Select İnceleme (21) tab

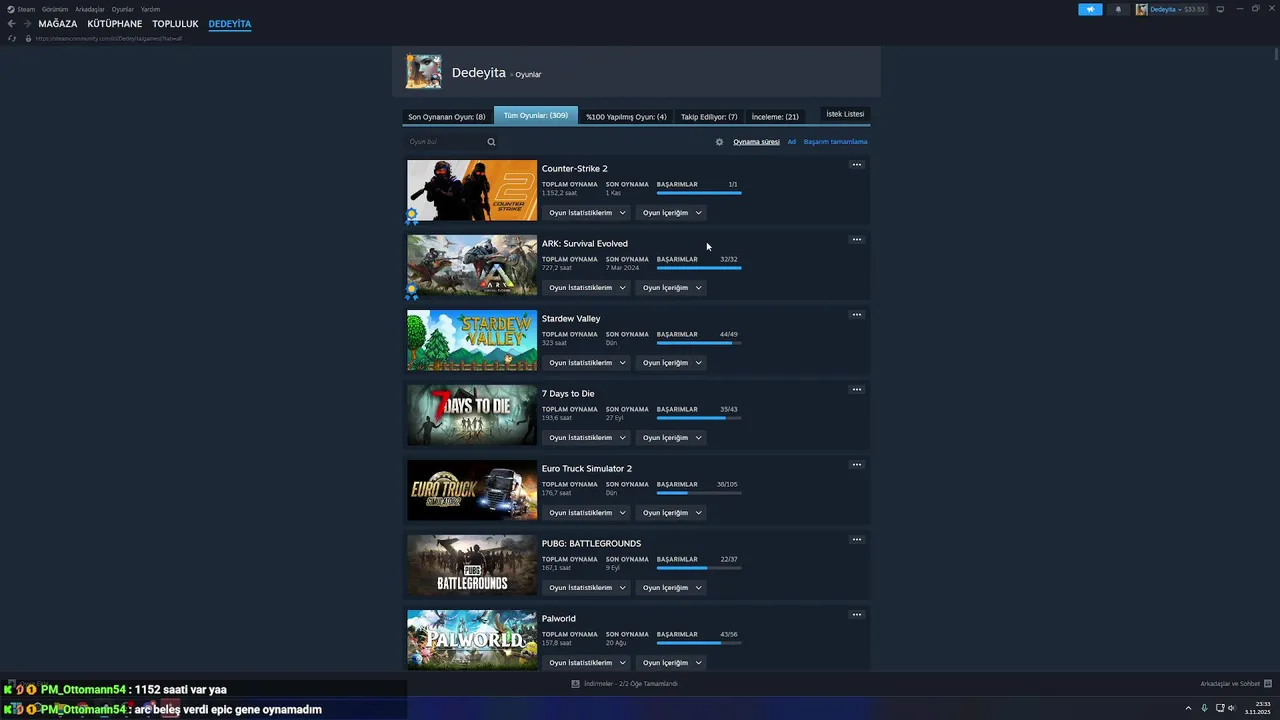pyautogui.click(x=775, y=116)
